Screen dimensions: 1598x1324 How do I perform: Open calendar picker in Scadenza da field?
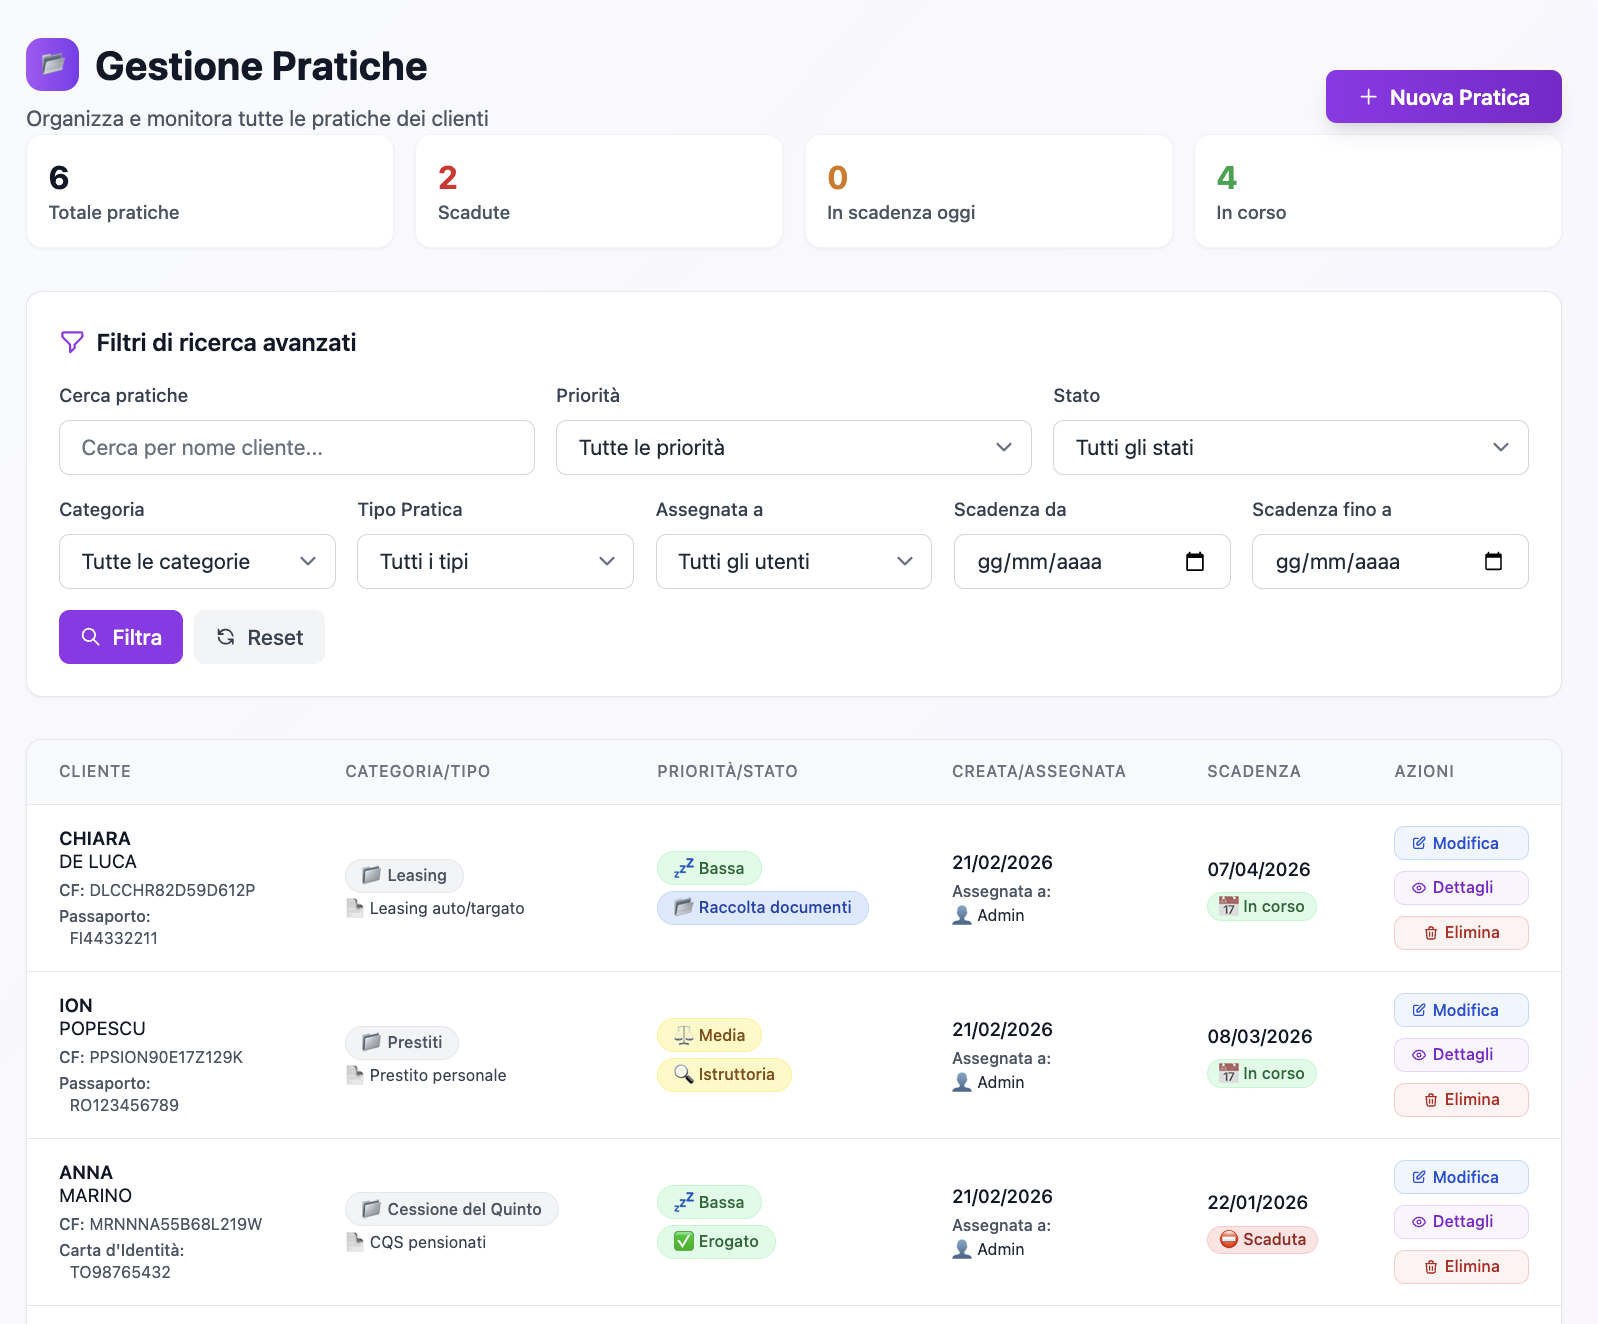[x=1194, y=562]
